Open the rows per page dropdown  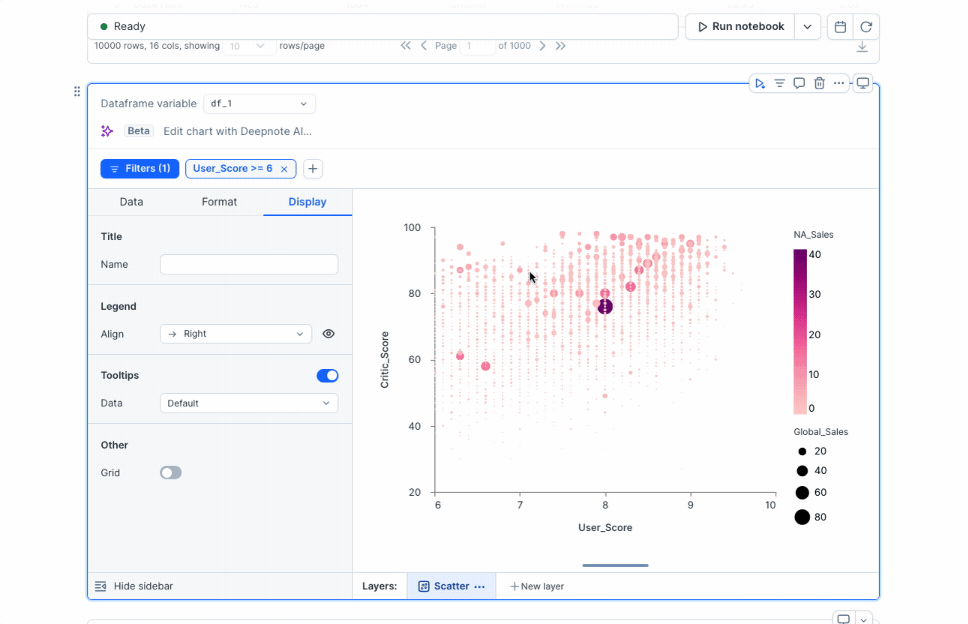pyautogui.click(x=248, y=46)
